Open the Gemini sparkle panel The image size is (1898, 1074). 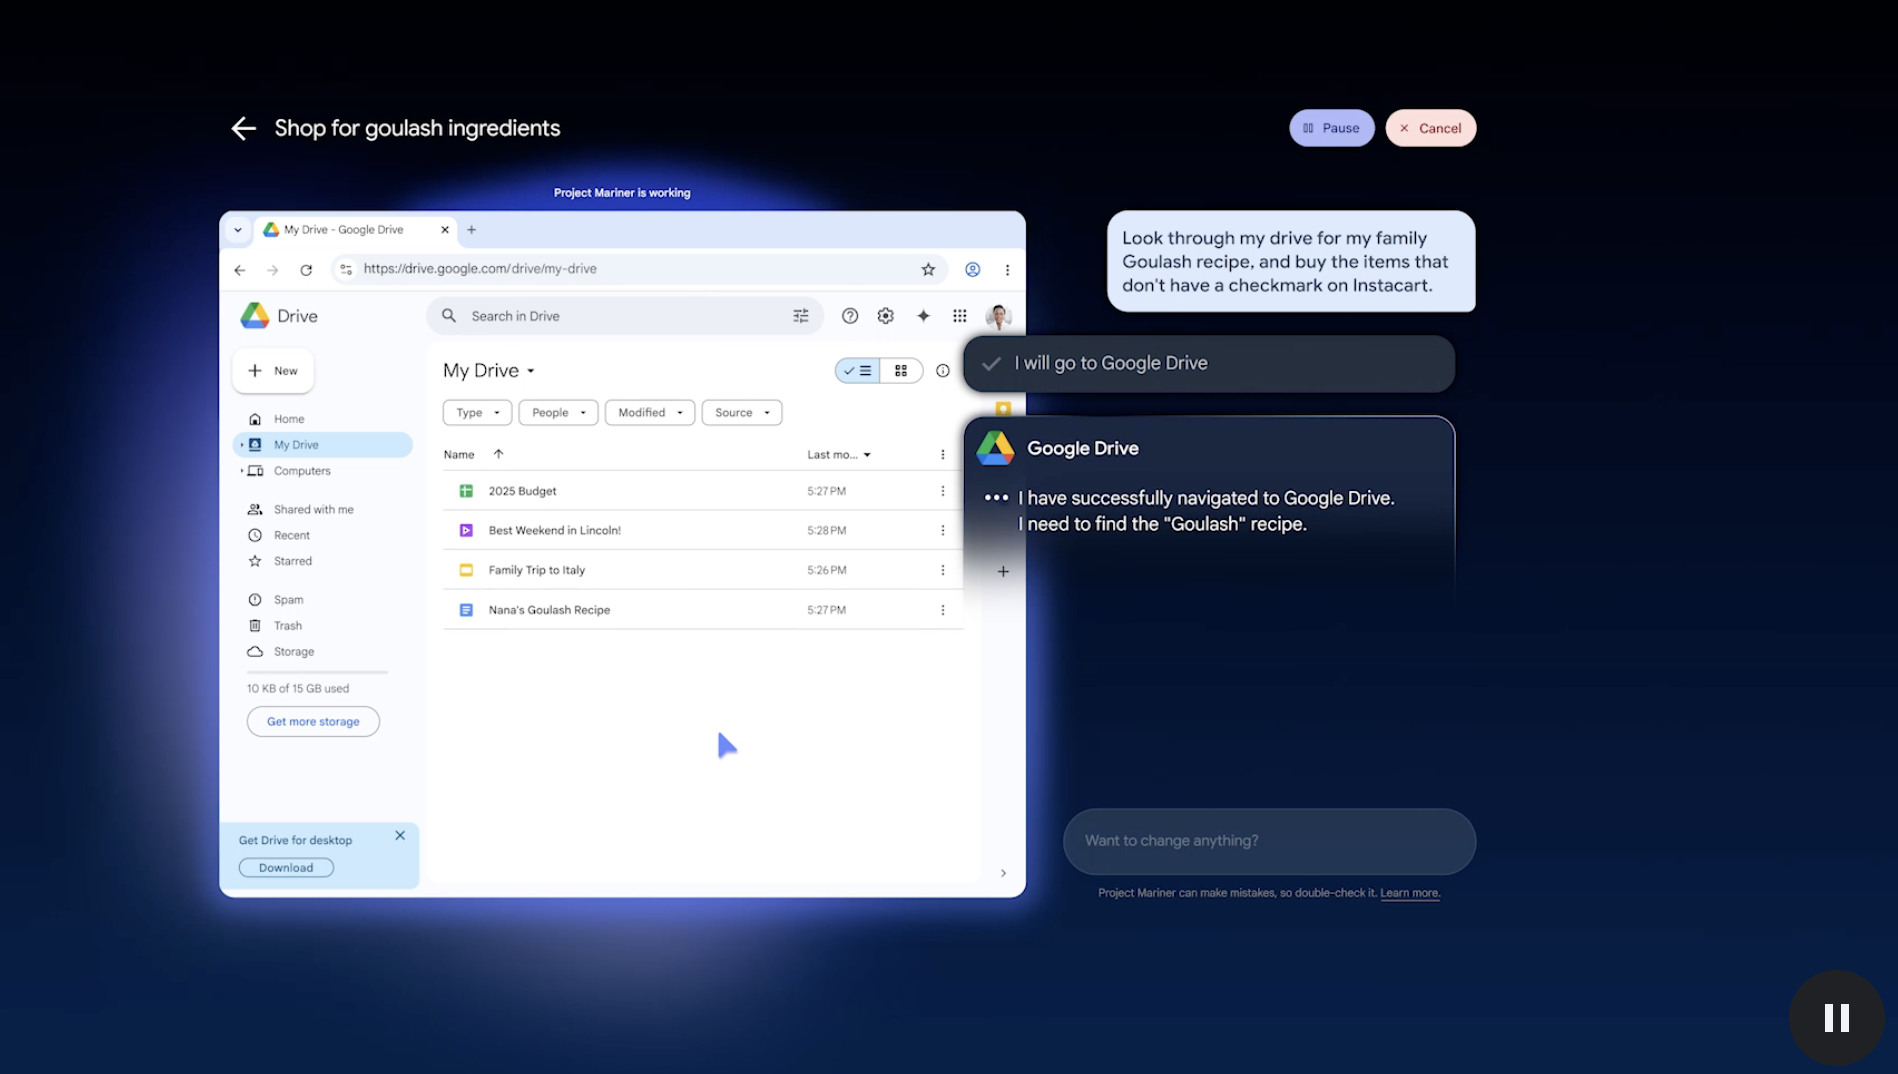pos(923,316)
